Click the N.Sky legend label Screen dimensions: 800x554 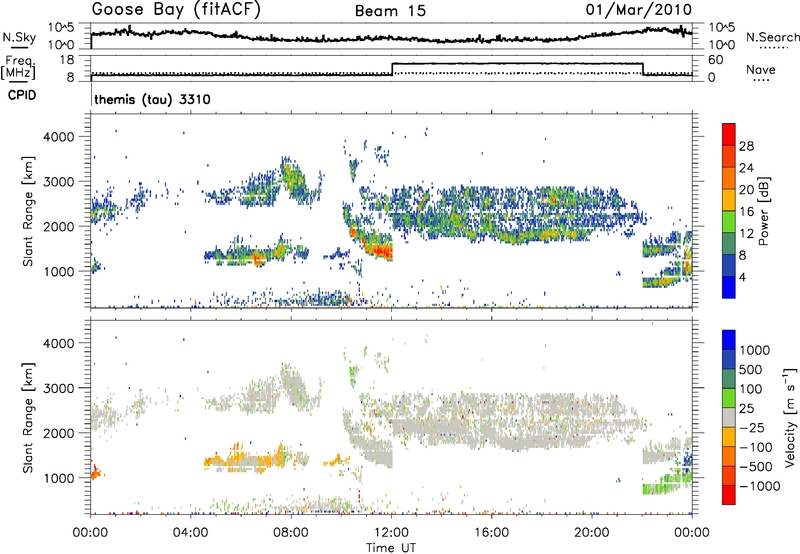tap(19, 37)
